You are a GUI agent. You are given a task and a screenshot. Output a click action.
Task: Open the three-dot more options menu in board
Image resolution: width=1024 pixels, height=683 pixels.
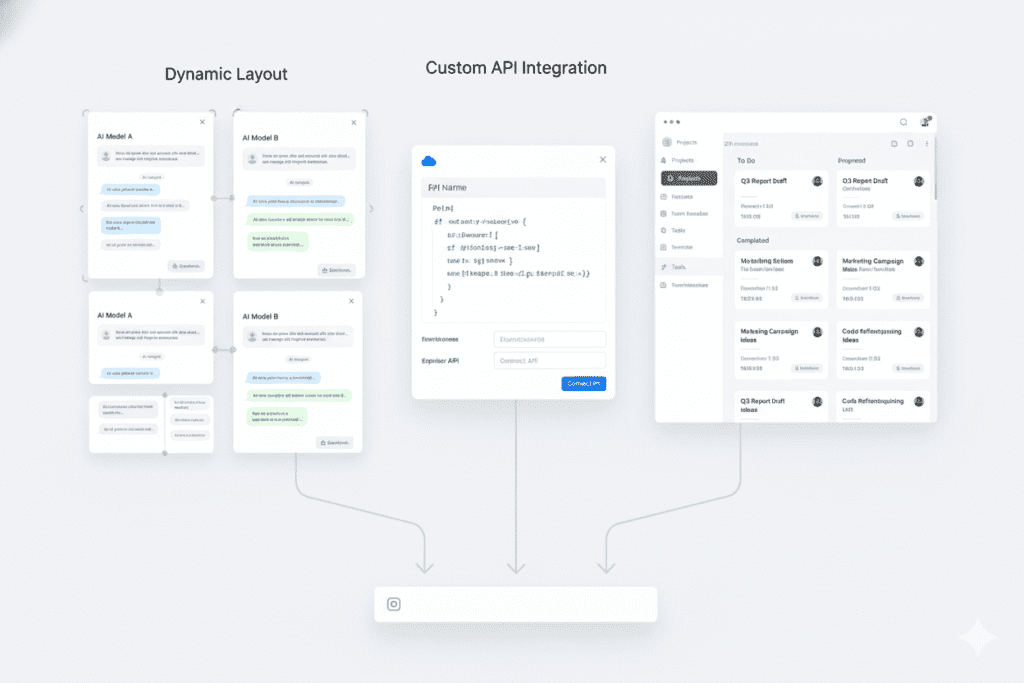point(926,144)
